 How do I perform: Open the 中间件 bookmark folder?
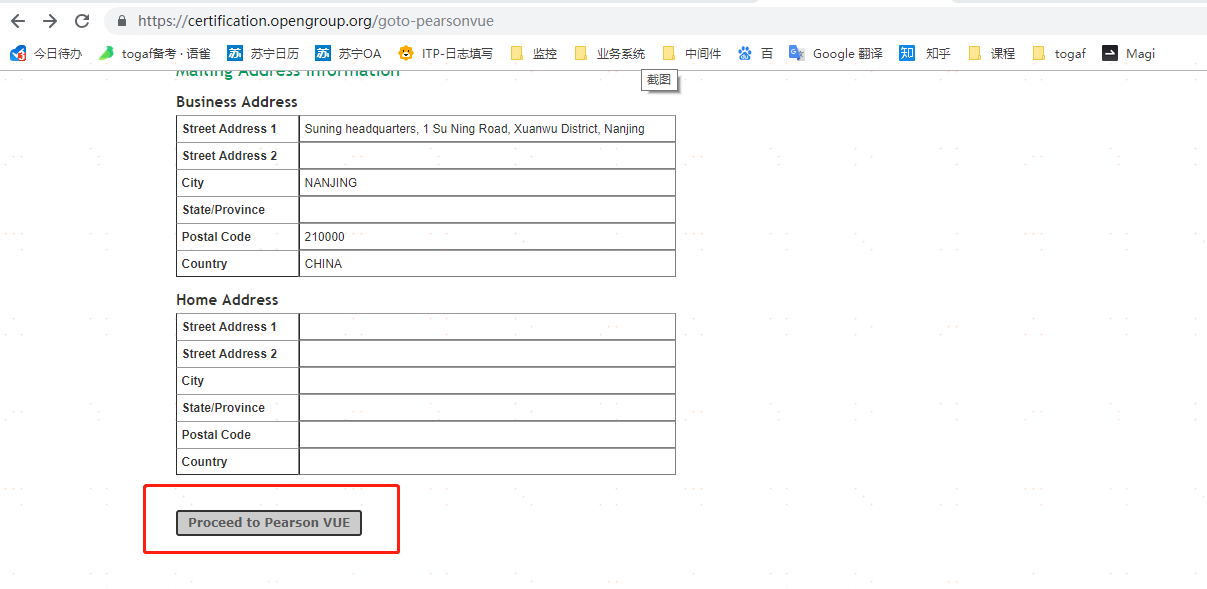pyautogui.click(x=691, y=54)
